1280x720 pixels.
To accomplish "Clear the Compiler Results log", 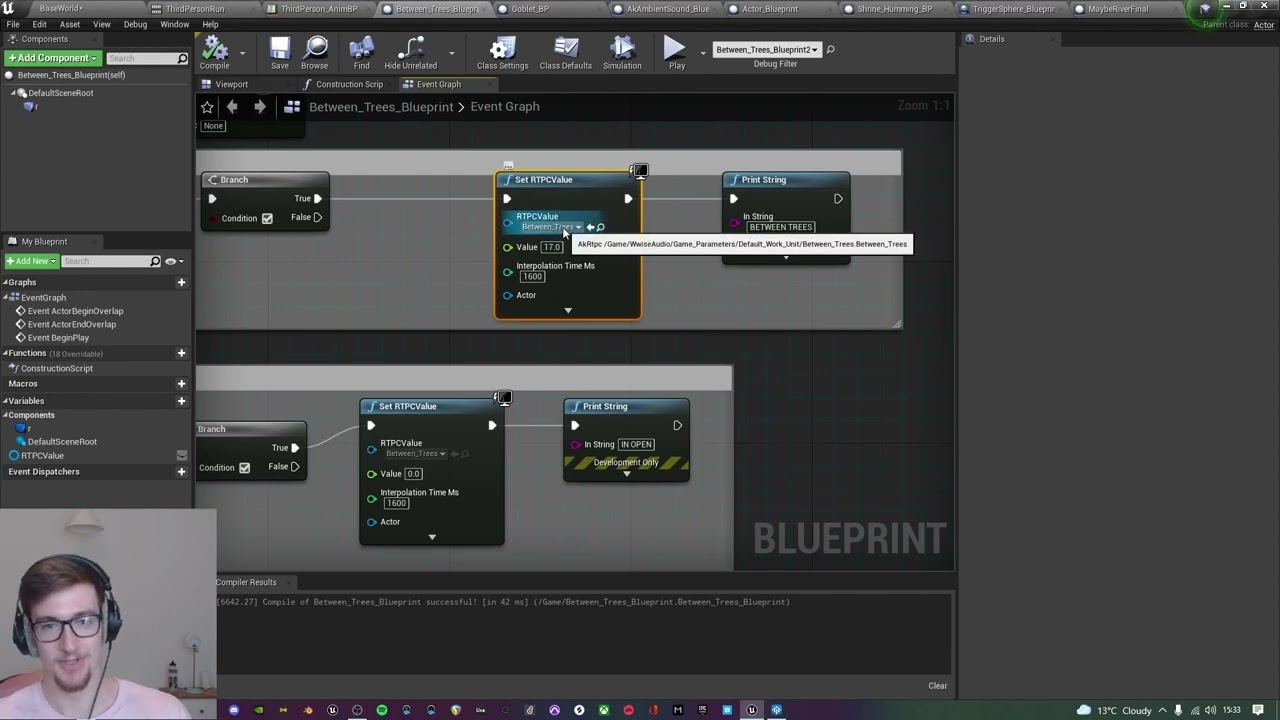I will pyautogui.click(x=938, y=686).
